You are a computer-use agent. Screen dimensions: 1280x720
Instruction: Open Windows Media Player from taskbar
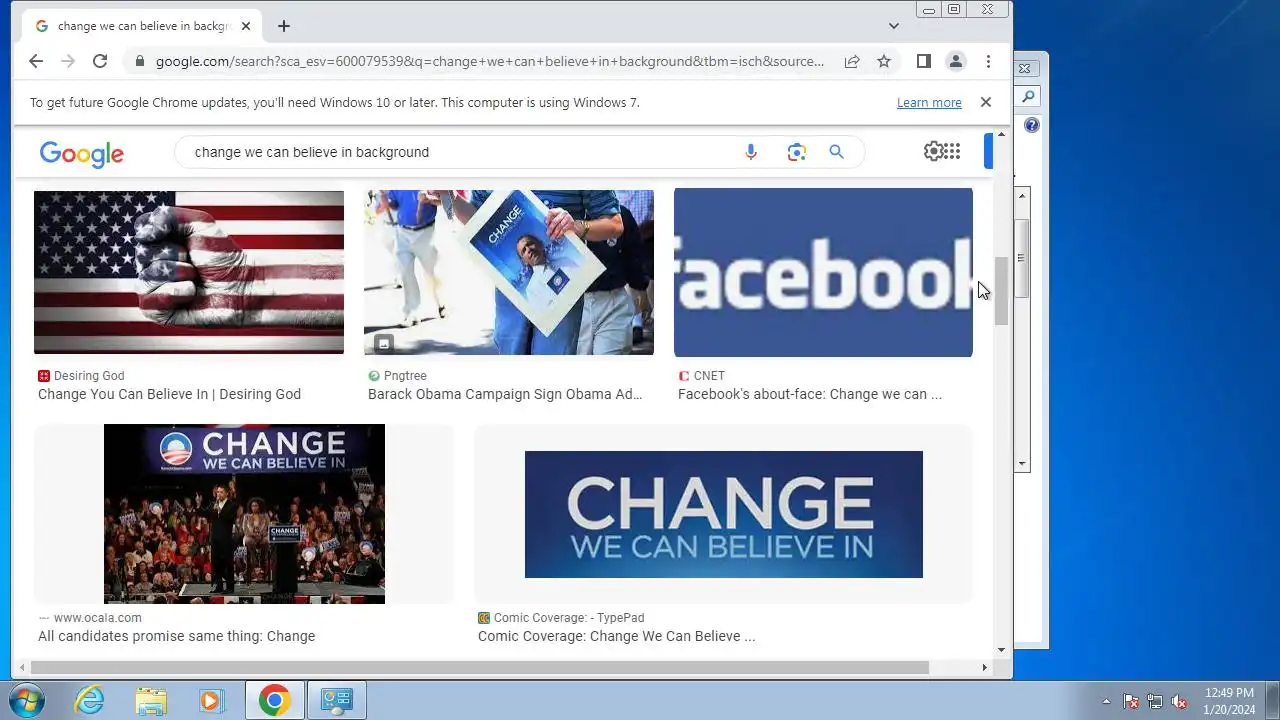(211, 700)
